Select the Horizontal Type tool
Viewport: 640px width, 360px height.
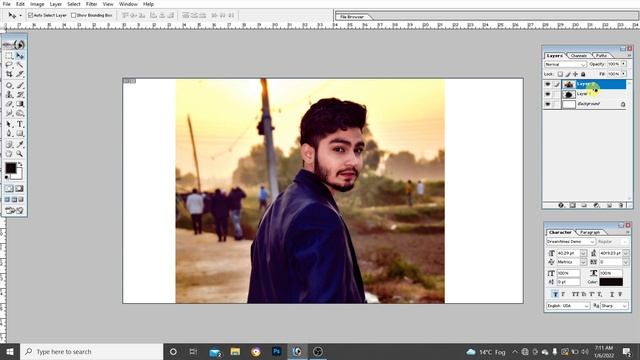click(x=20, y=124)
